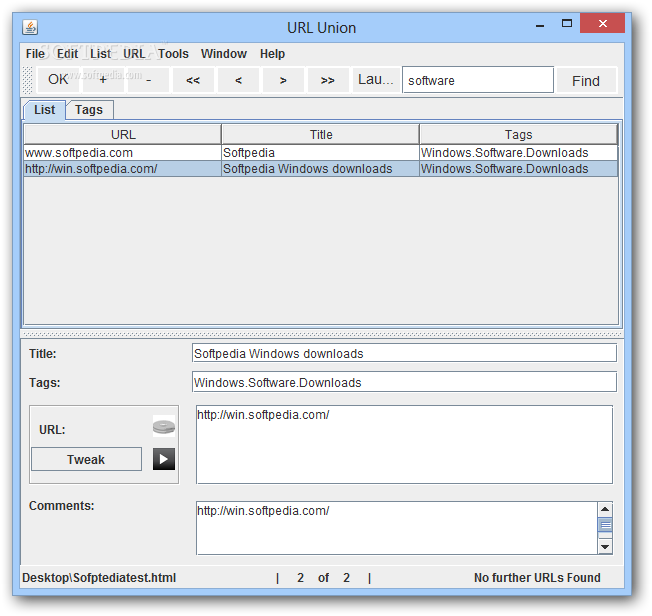Click the 'Softpedia Windows downloads' table cell
Viewport: 652px width, 616px height.
point(320,168)
